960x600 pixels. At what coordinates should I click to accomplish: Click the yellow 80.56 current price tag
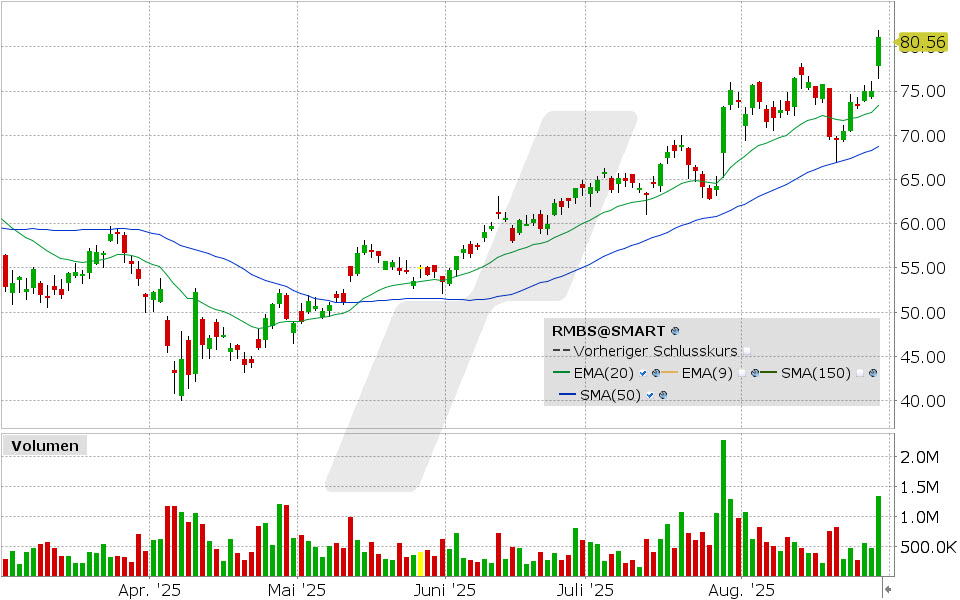point(921,42)
